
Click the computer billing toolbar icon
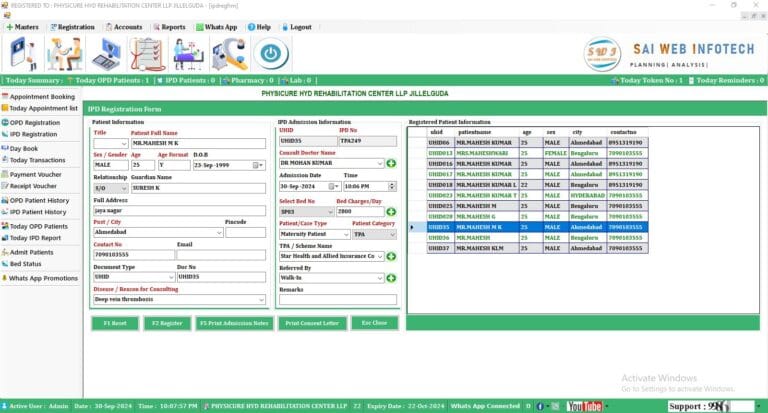107,54
